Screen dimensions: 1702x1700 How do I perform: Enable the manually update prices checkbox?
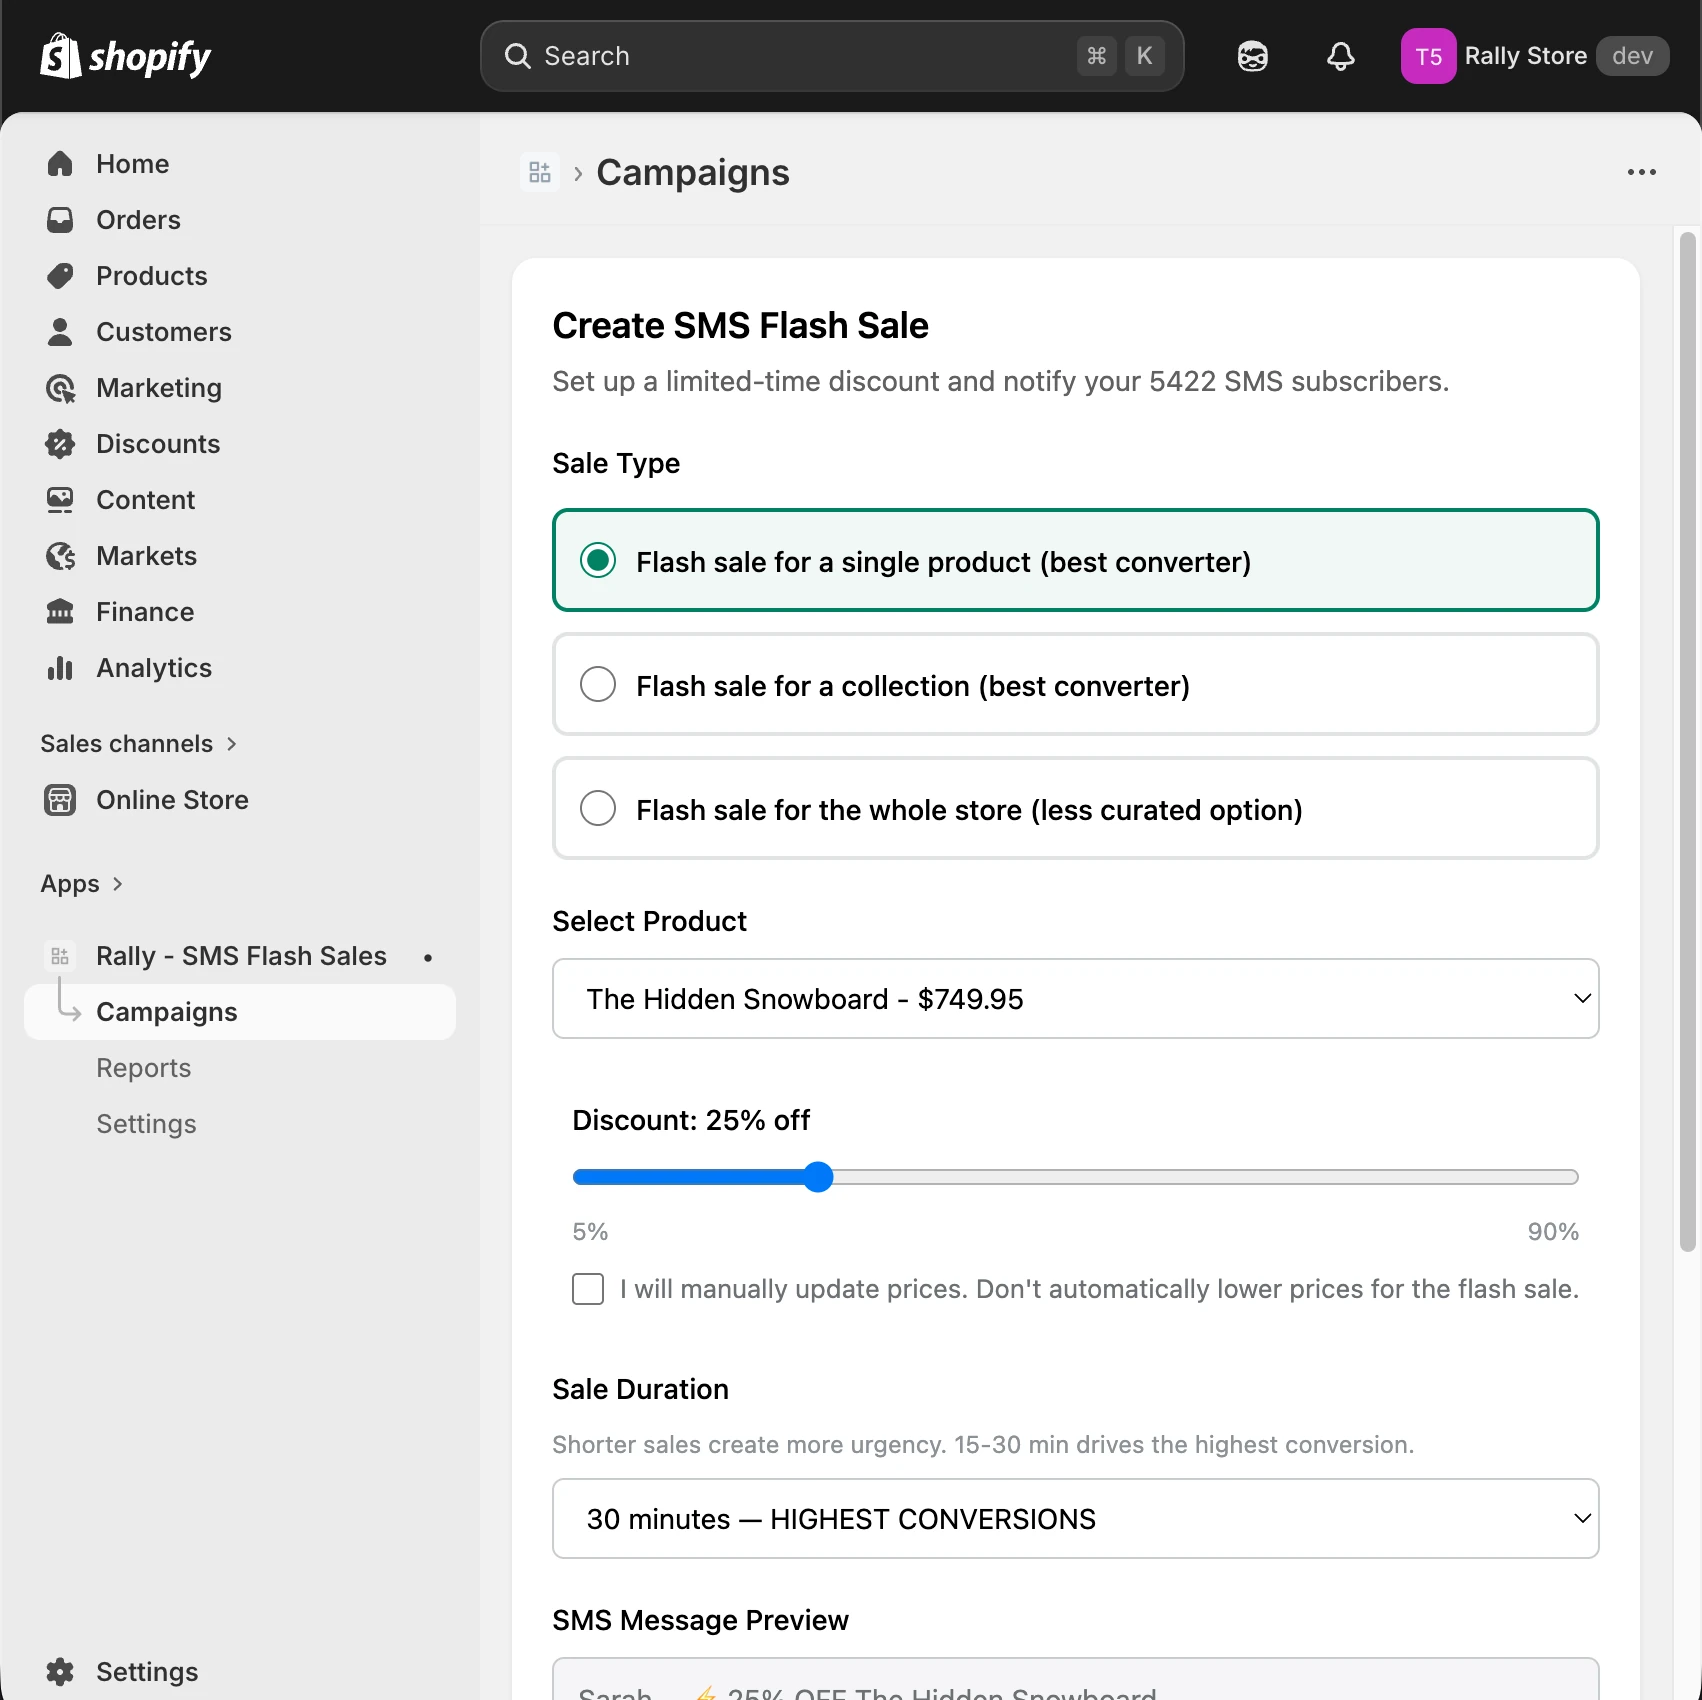click(588, 1289)
